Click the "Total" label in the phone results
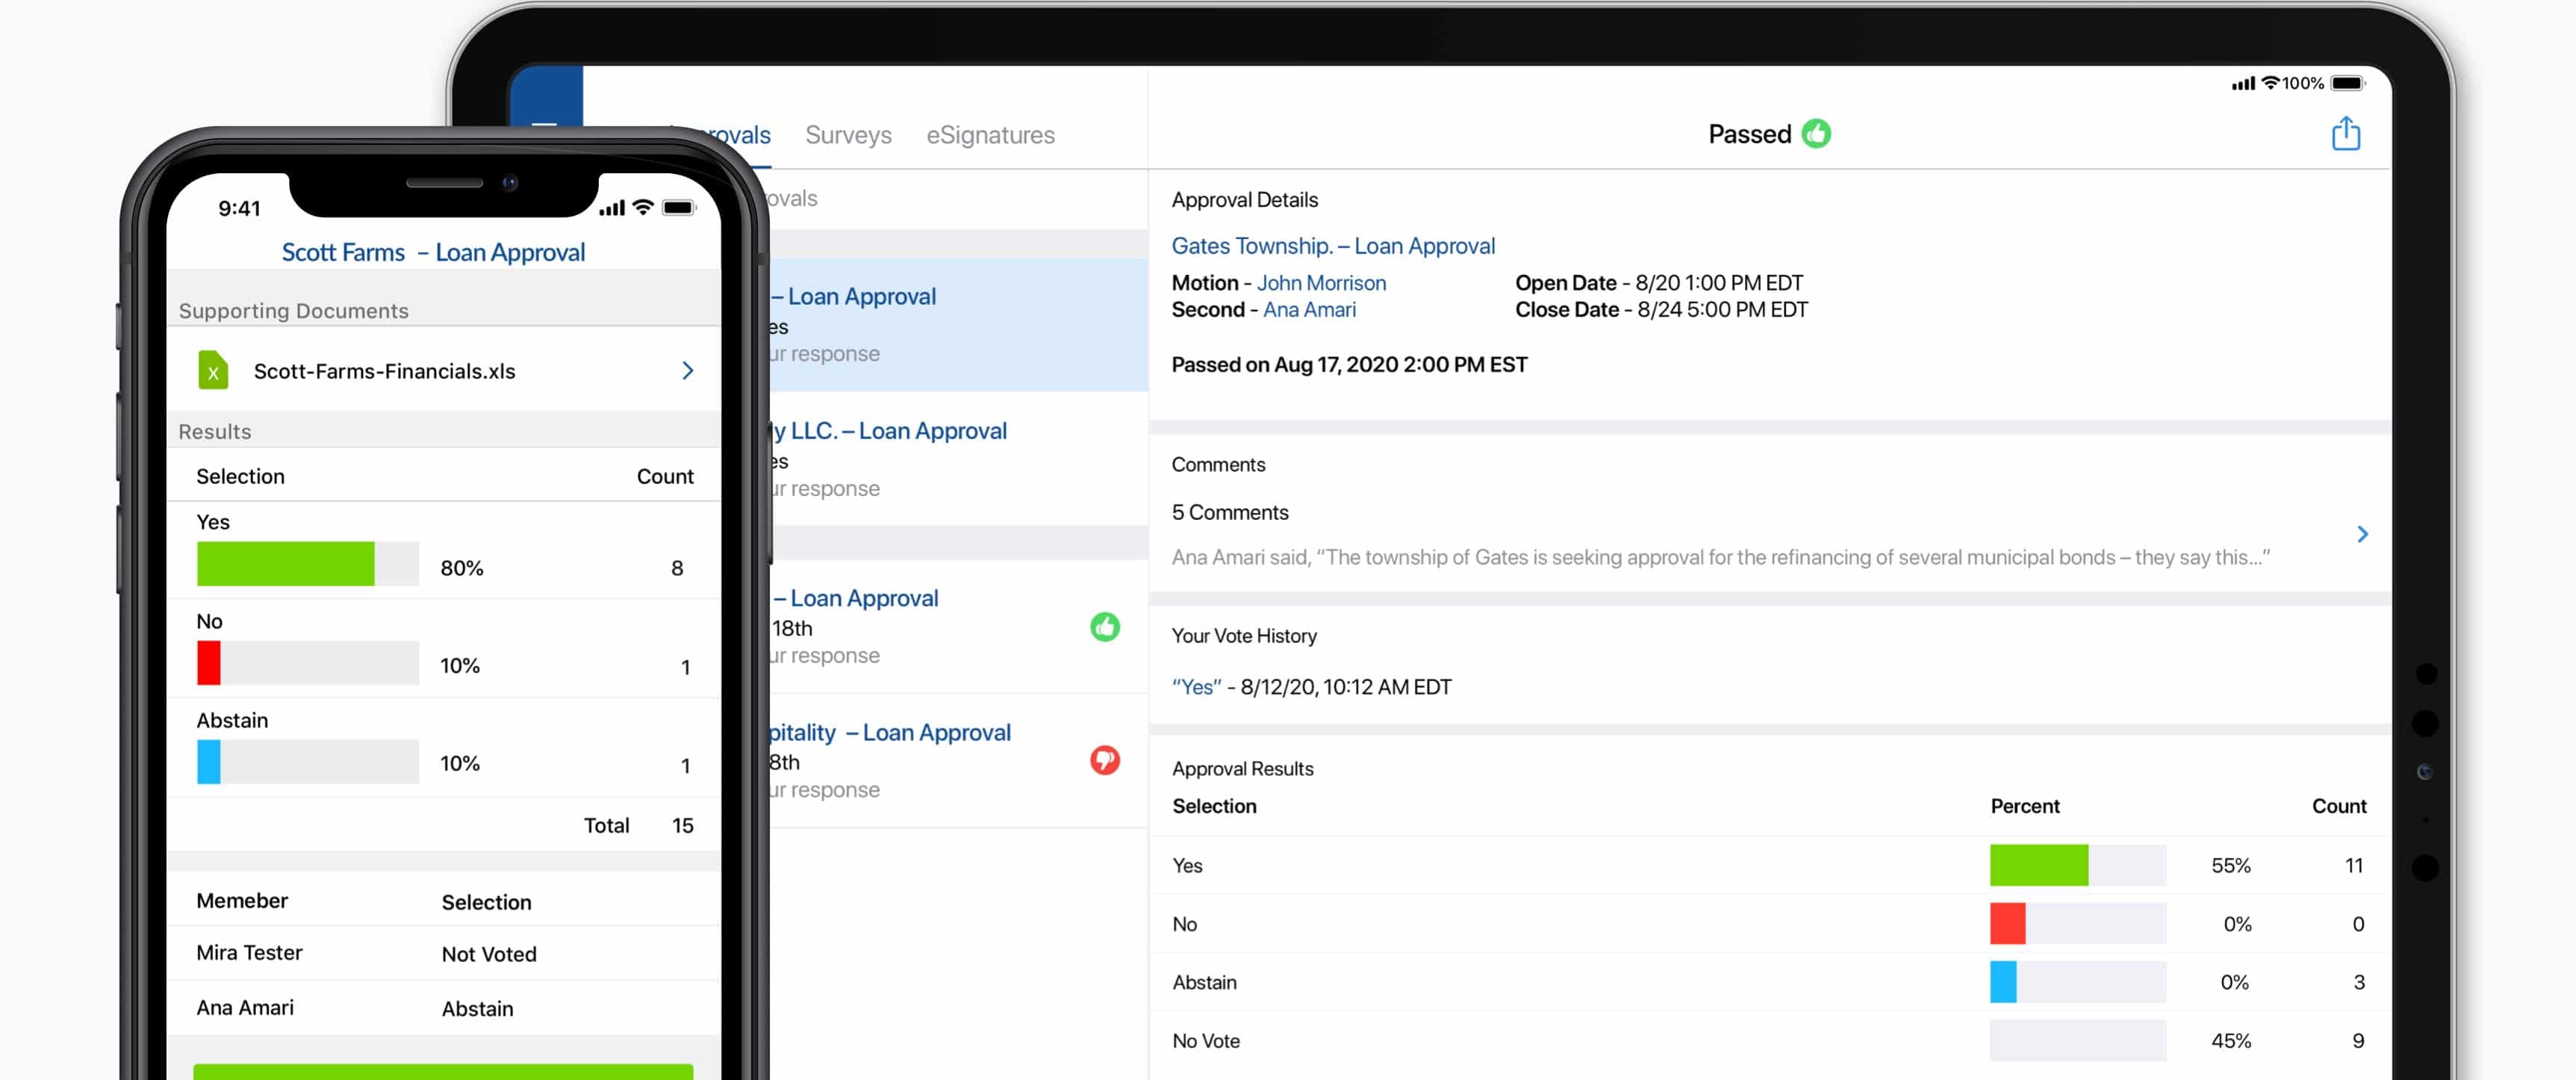Viewport: 2576px width, 1080px height. [x=606, y=825]
